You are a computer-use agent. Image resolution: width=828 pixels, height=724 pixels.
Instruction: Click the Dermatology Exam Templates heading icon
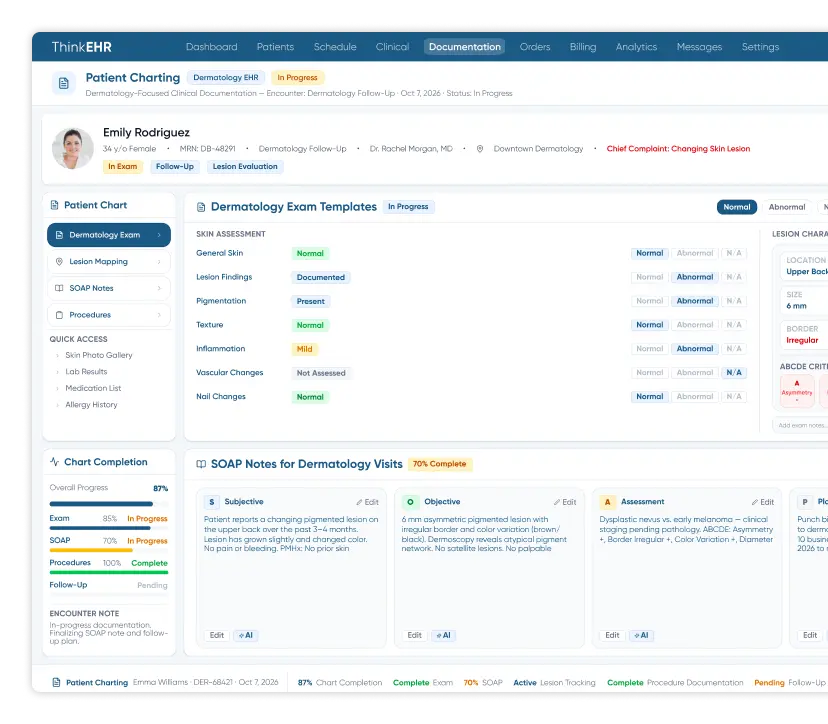tap(201, 207)
